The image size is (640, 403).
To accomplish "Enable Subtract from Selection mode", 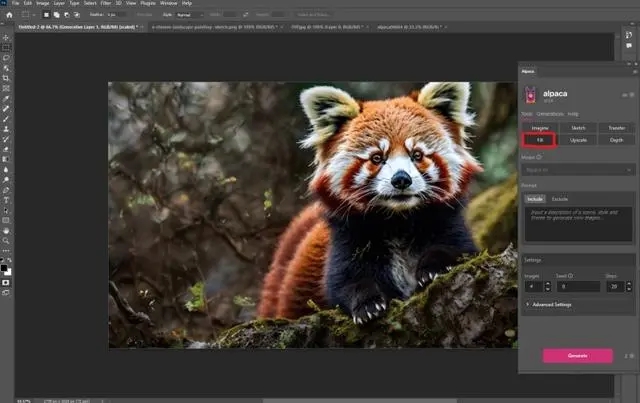I will 67,15.
